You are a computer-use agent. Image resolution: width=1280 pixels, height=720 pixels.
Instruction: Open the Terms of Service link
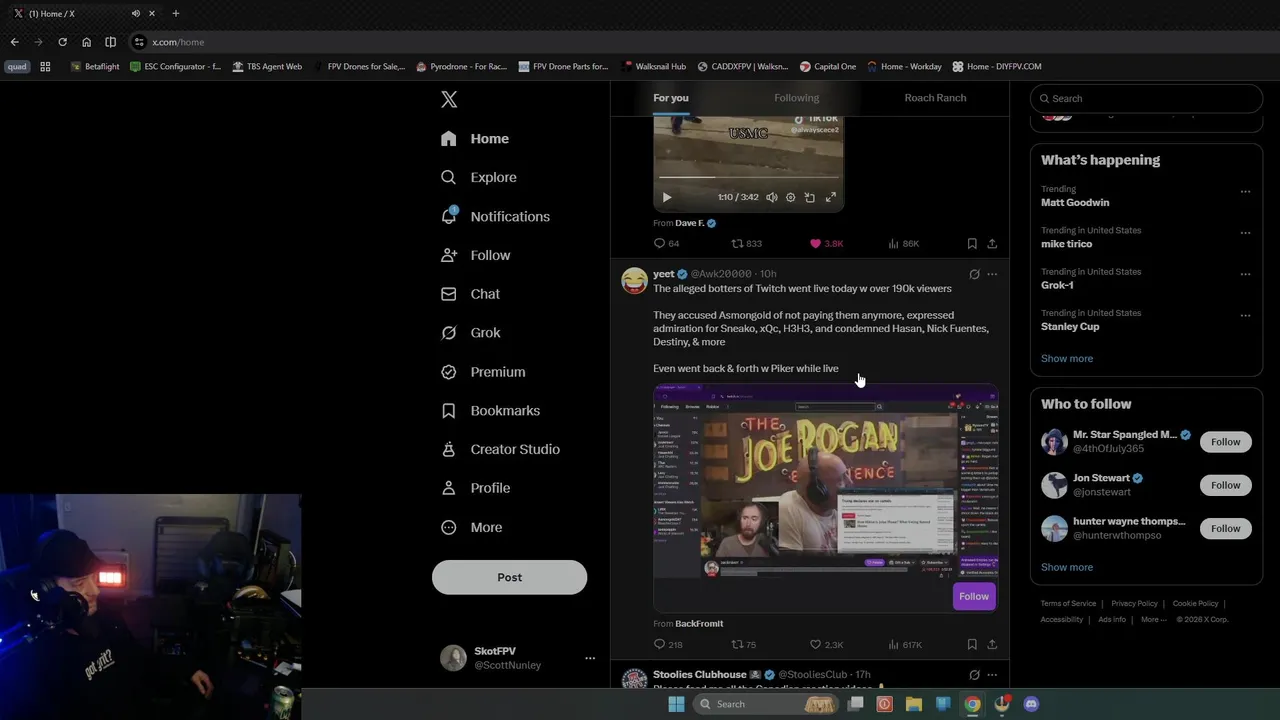click(x=1068, y=604)
